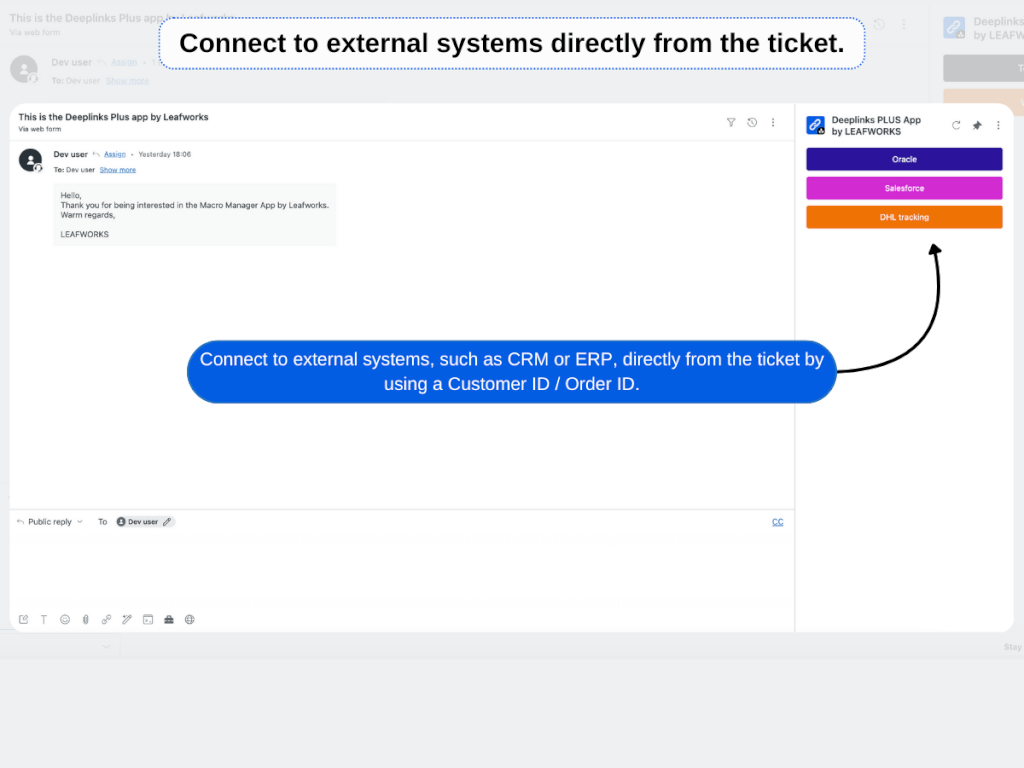This screenshot has width=1024, height=768.
Task: Attach a file using the paperclip icon
Action: pos(86,619)
